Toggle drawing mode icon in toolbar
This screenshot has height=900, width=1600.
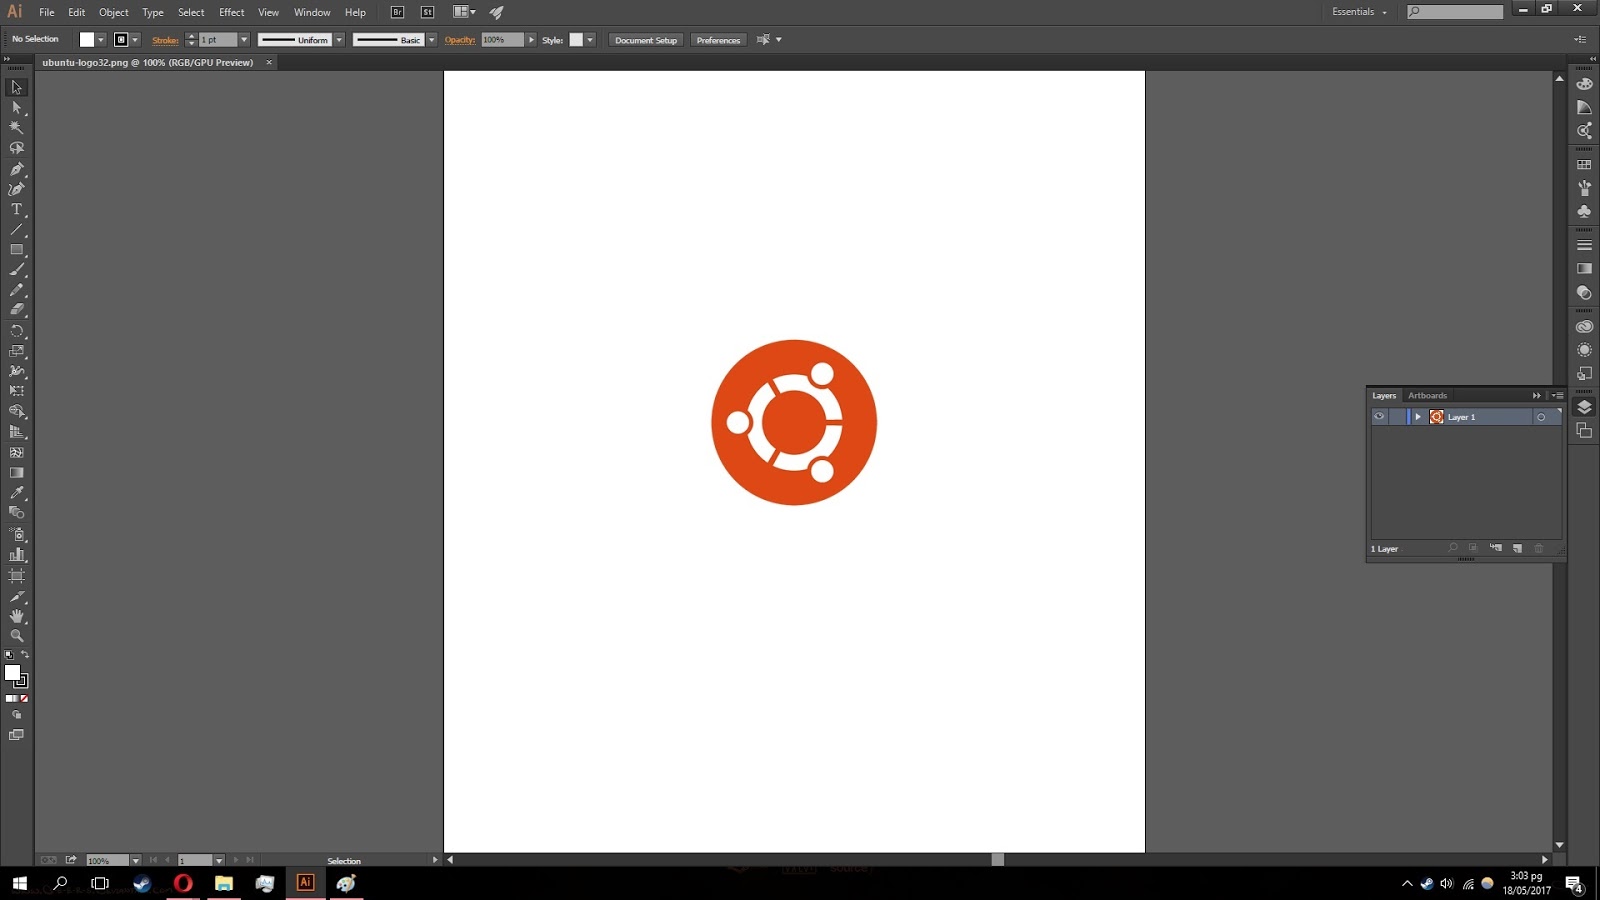tap(17, 715)
